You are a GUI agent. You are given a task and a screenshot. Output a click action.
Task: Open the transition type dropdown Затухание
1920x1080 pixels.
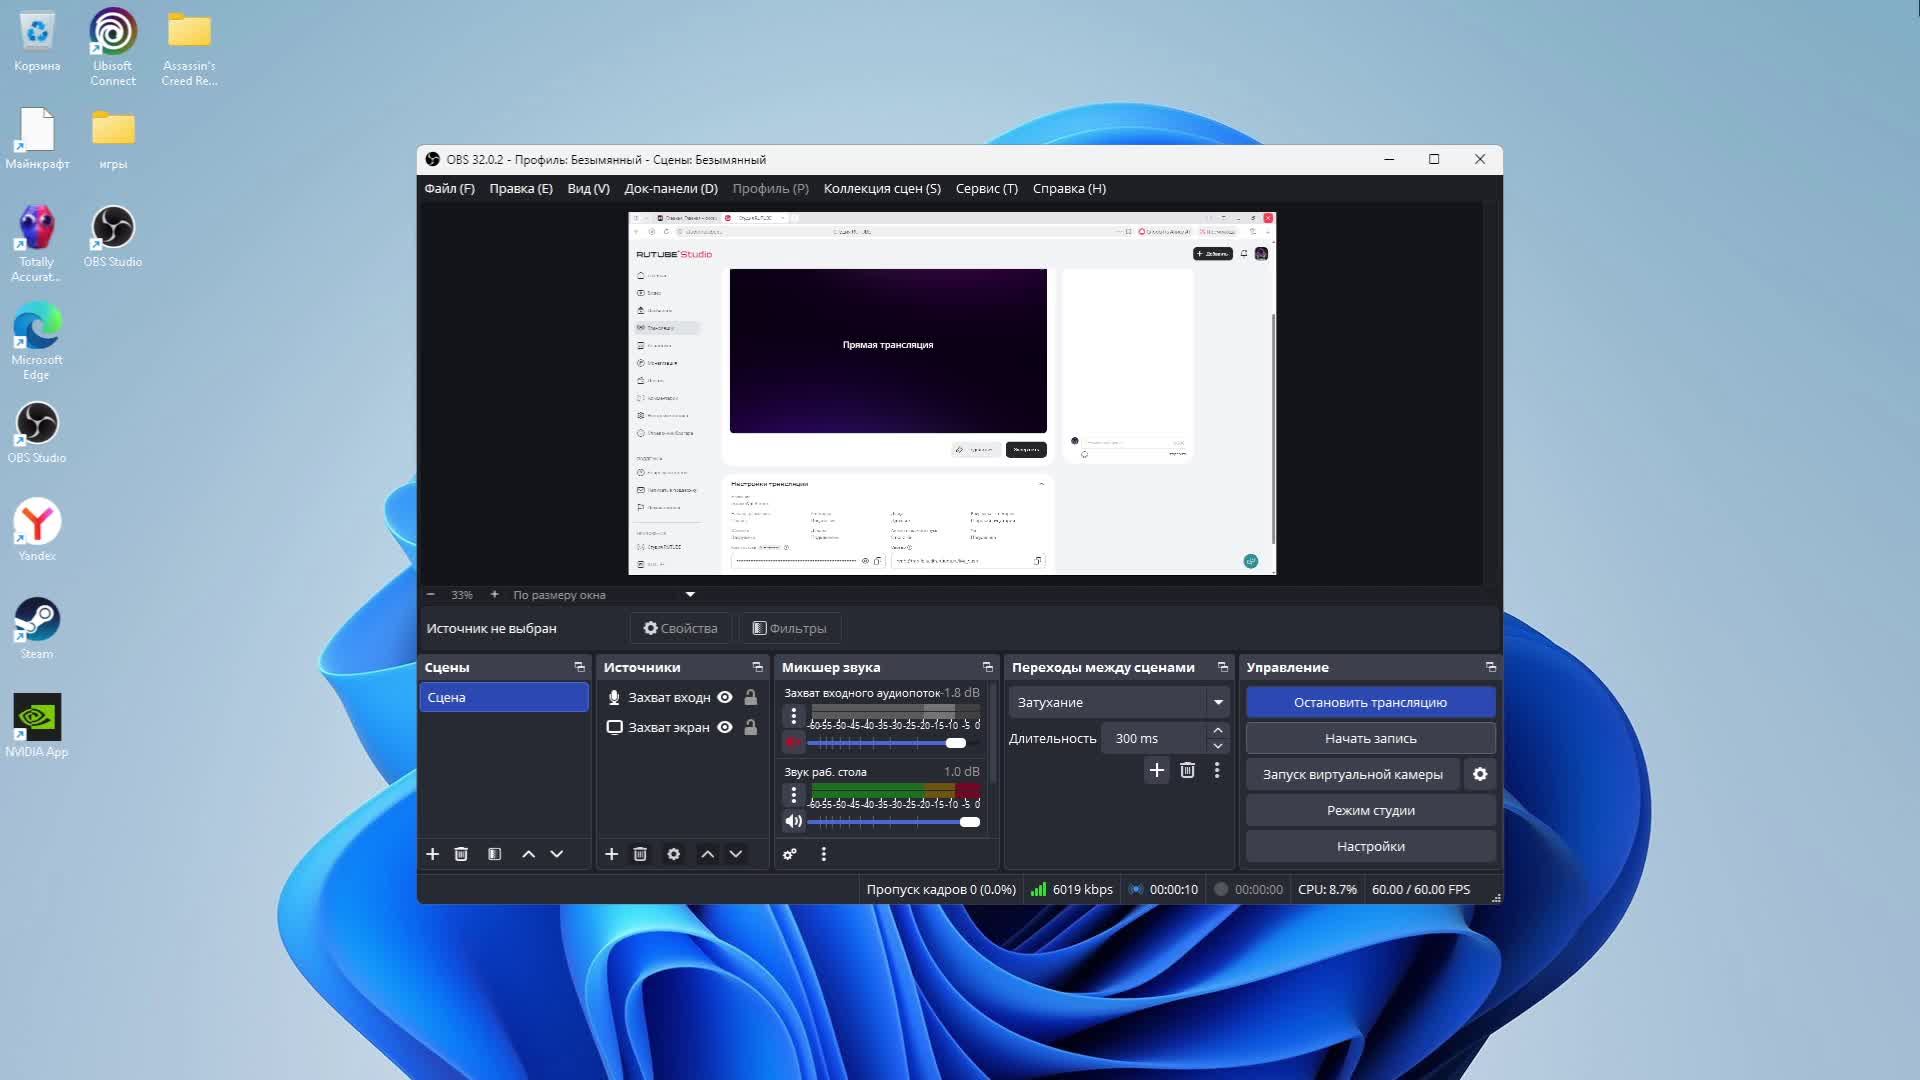(1118, 702)
